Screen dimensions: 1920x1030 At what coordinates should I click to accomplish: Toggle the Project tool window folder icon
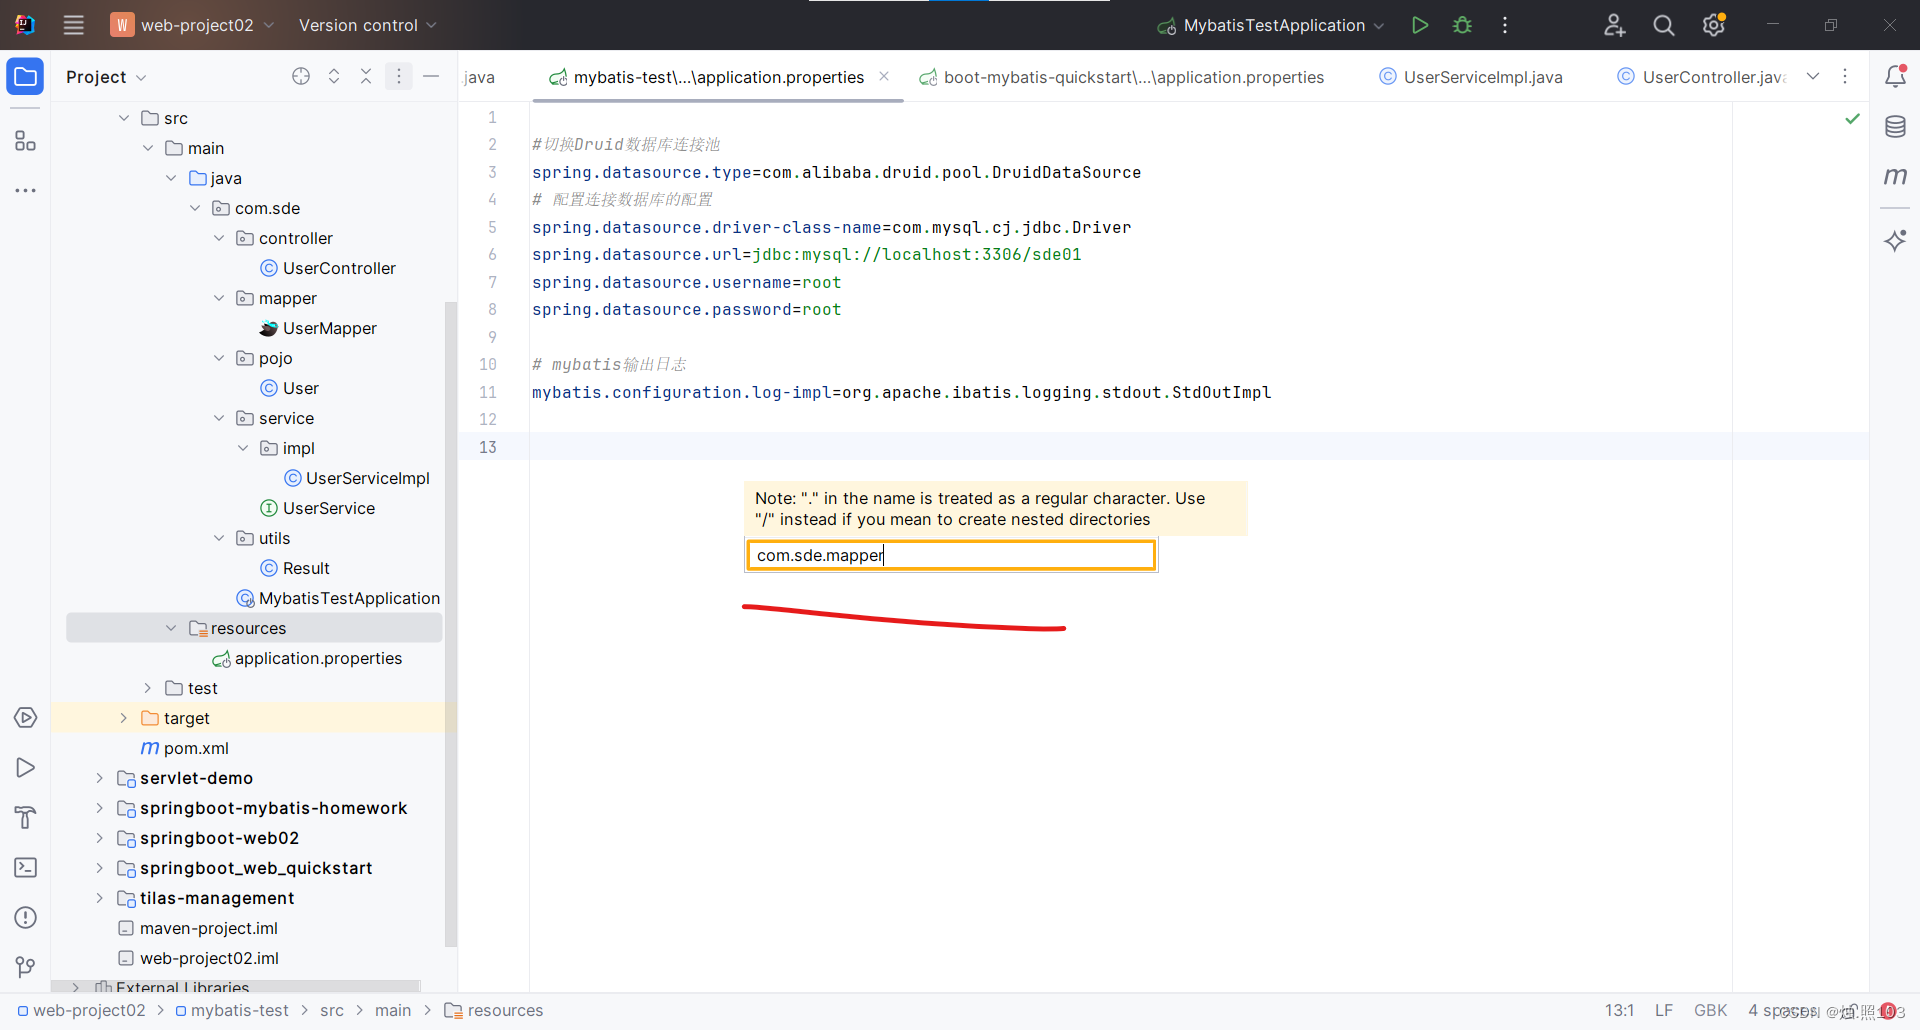25,76
